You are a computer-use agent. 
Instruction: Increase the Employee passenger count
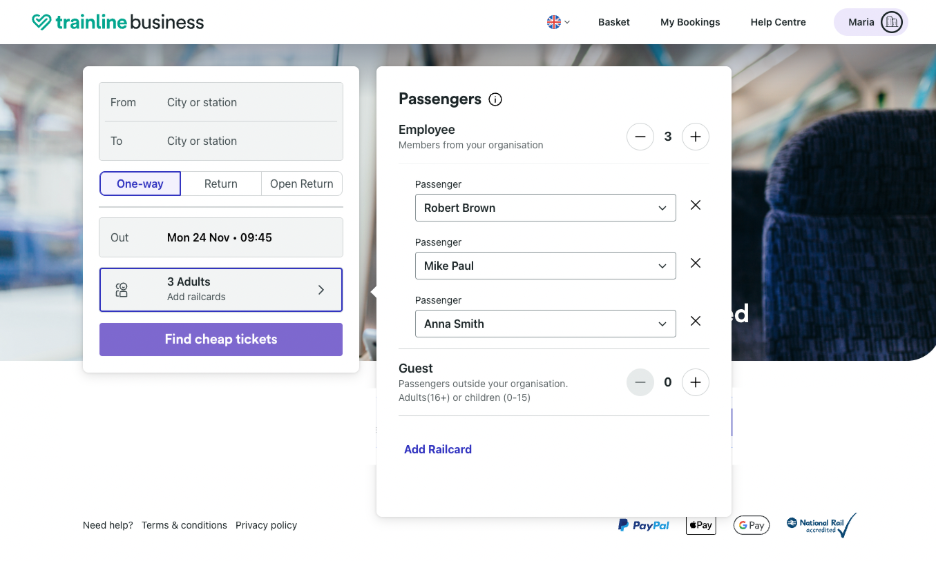(696, 137)
